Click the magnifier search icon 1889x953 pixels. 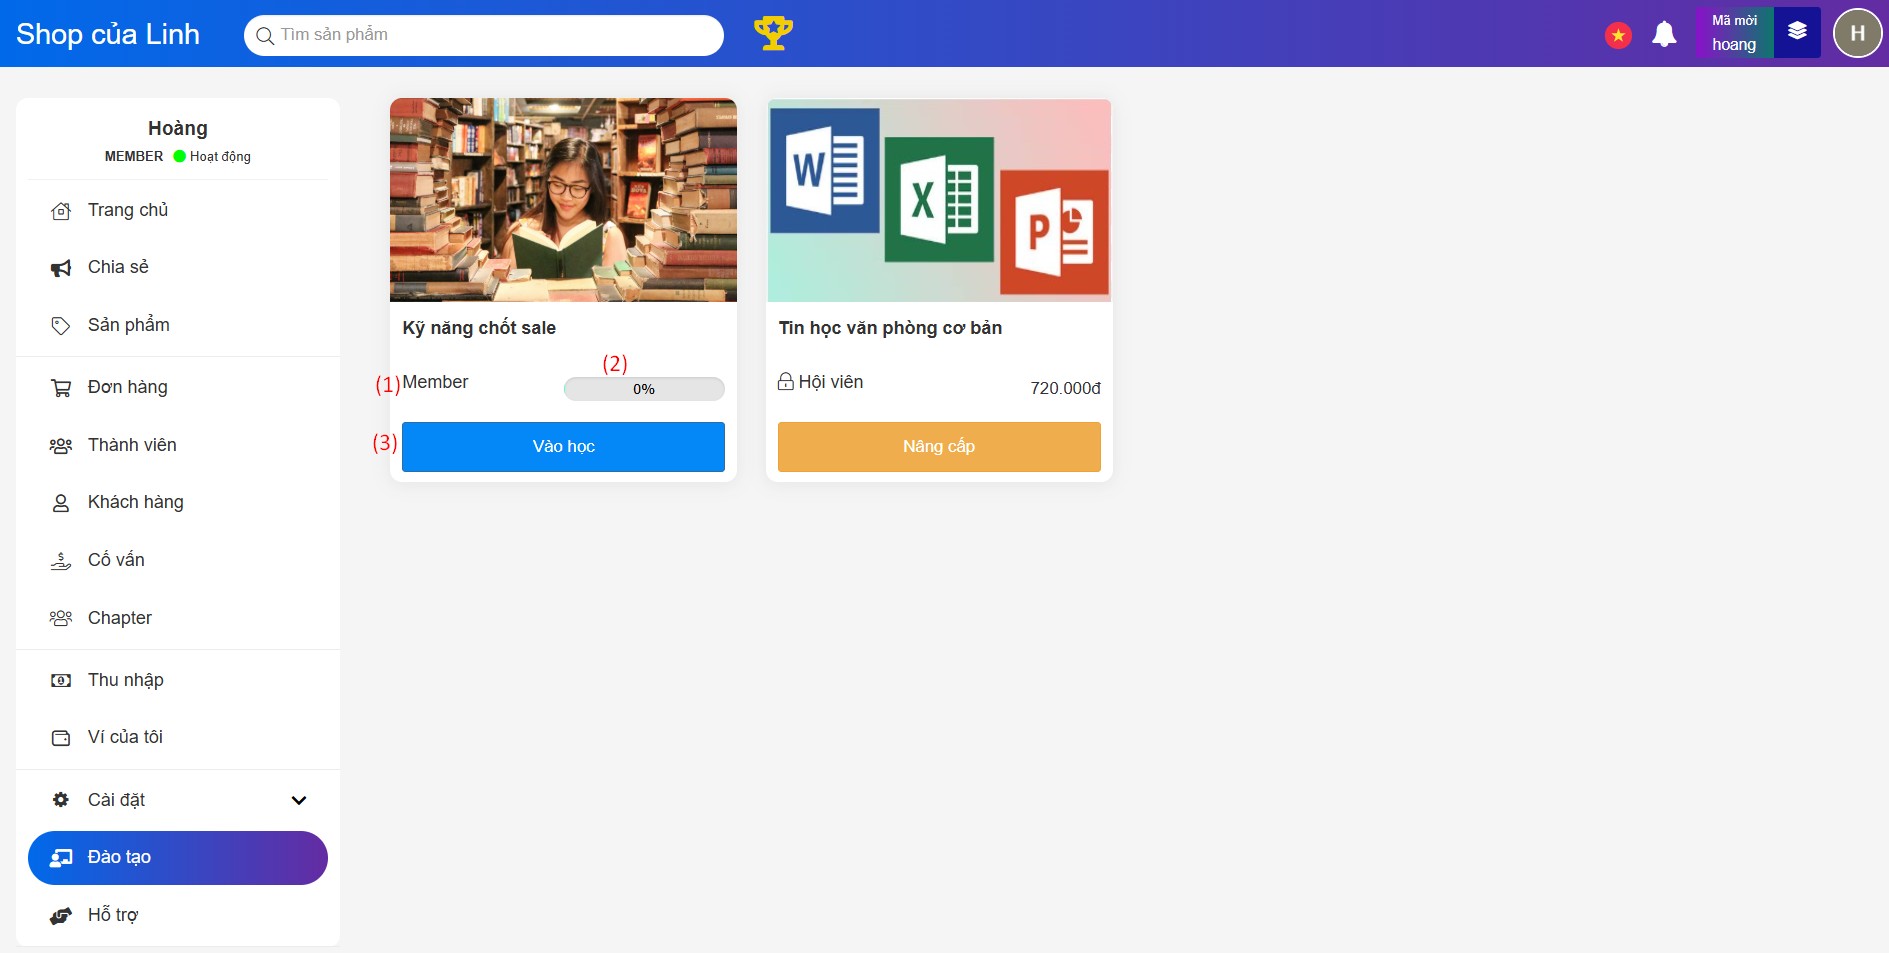point(265,36)
